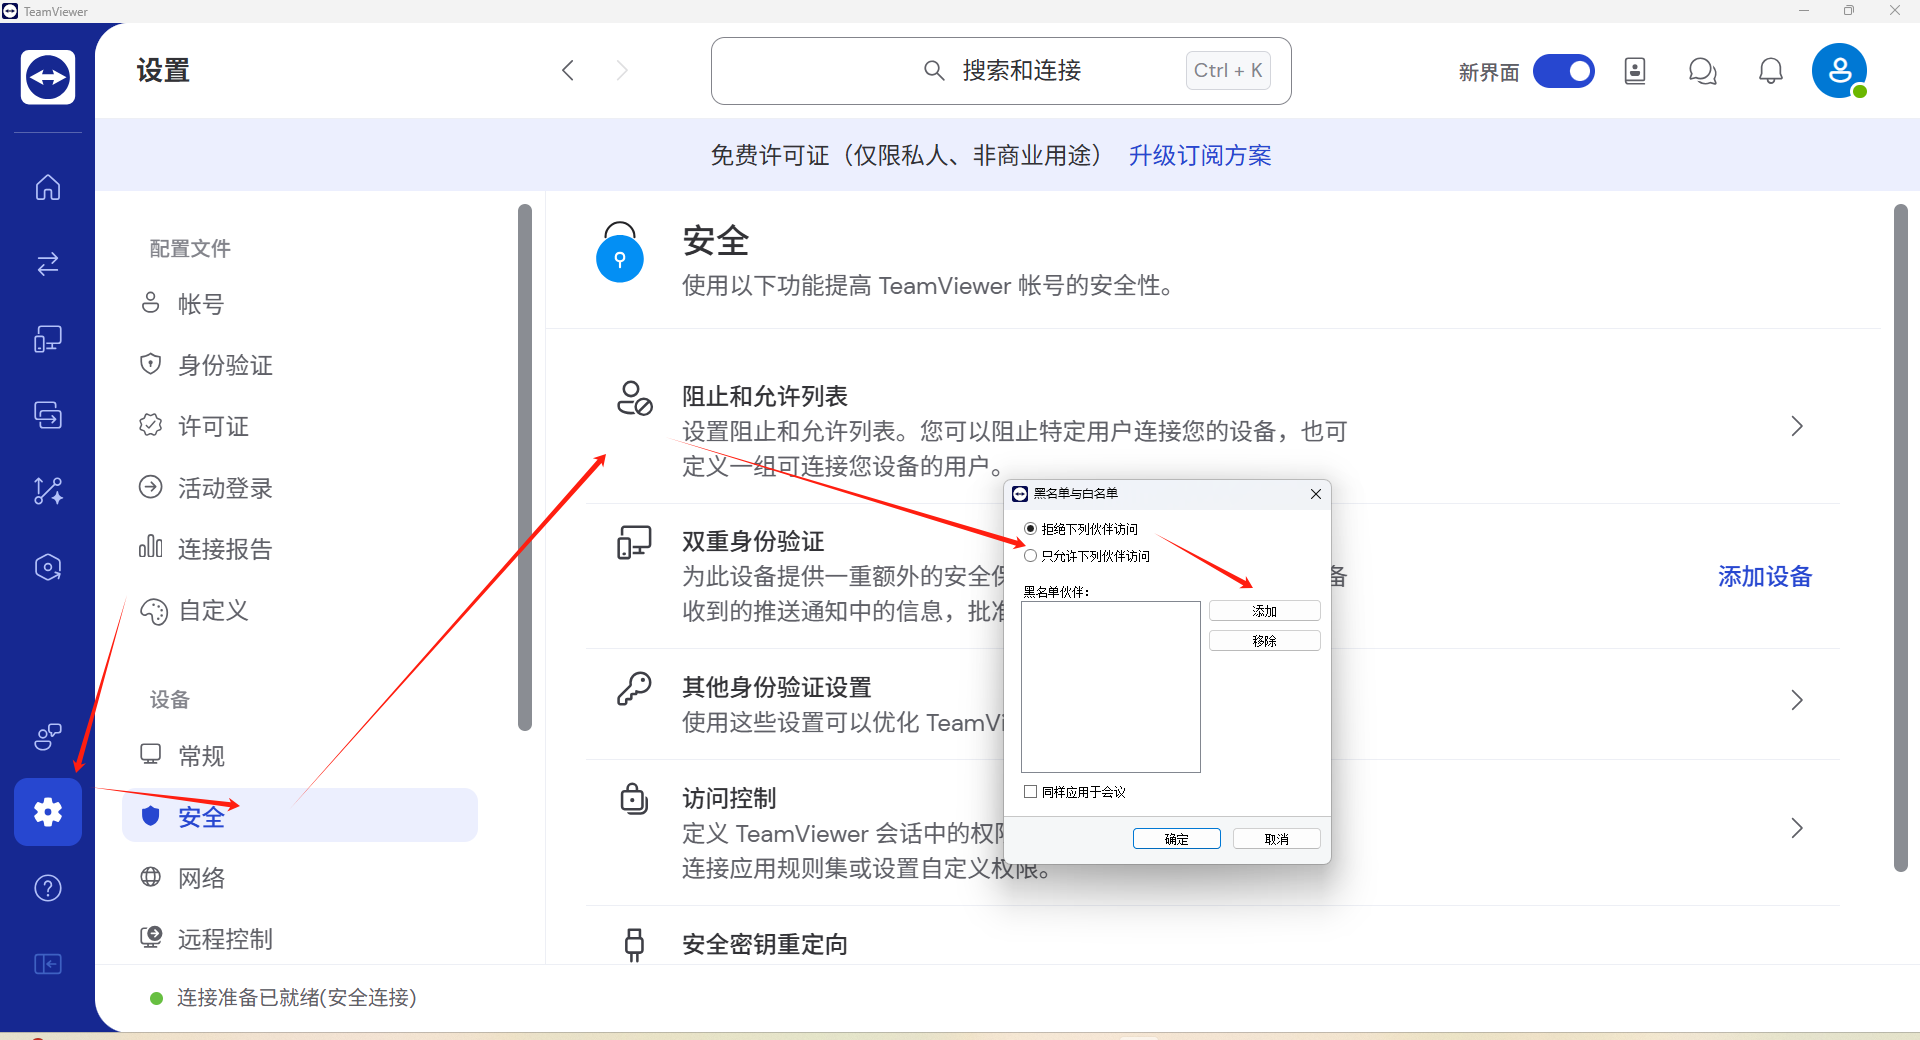The image size is (1920, 1040).
Task: Open the contacts book icon
Action: coord(1635,71)
